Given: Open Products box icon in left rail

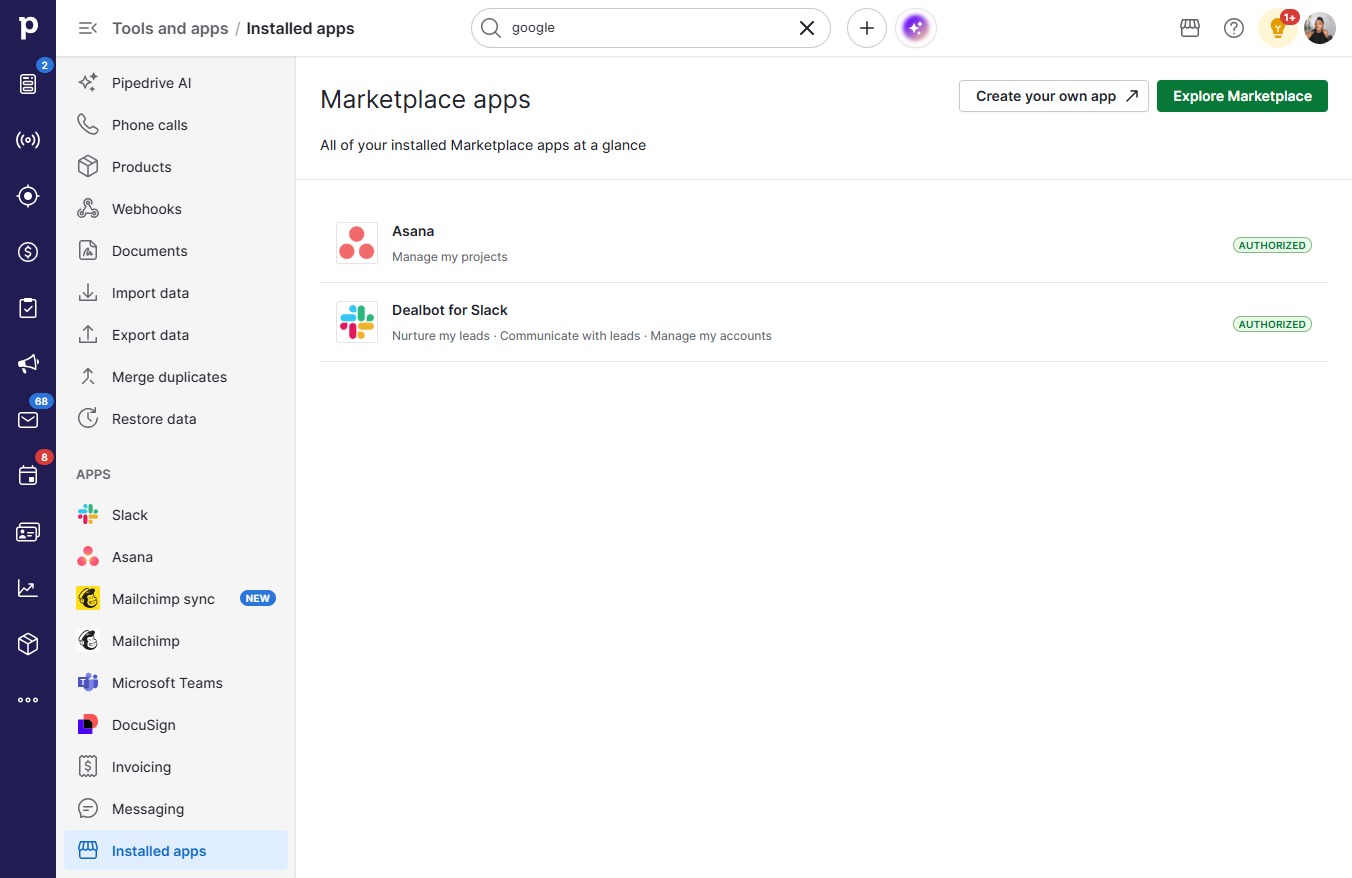Looking at the screenshot, I should click(x=28, y=644).
